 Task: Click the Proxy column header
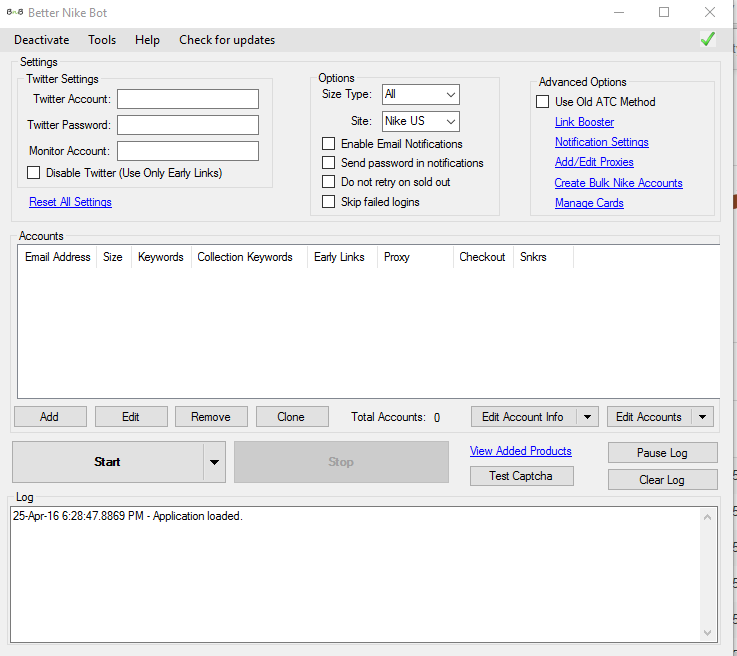tap(416, 257)
